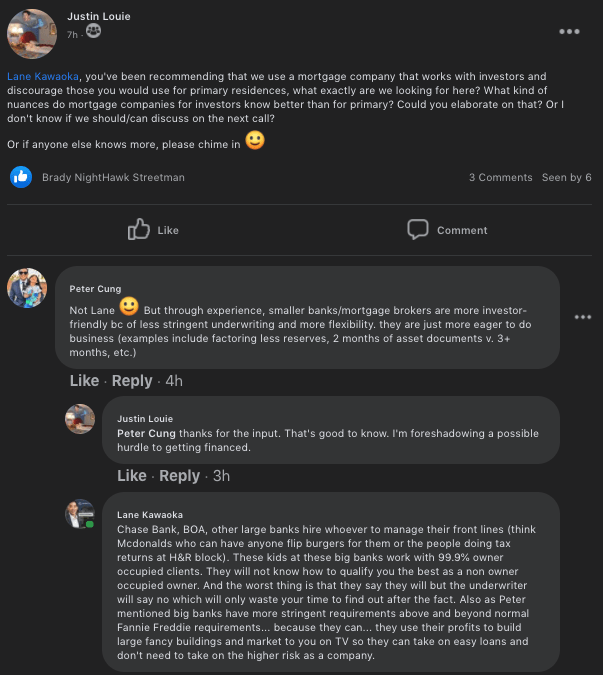The height and width of the screenshot is (675, 603).
Task: Click the 7h post timestamp
Action: point(72,34)
